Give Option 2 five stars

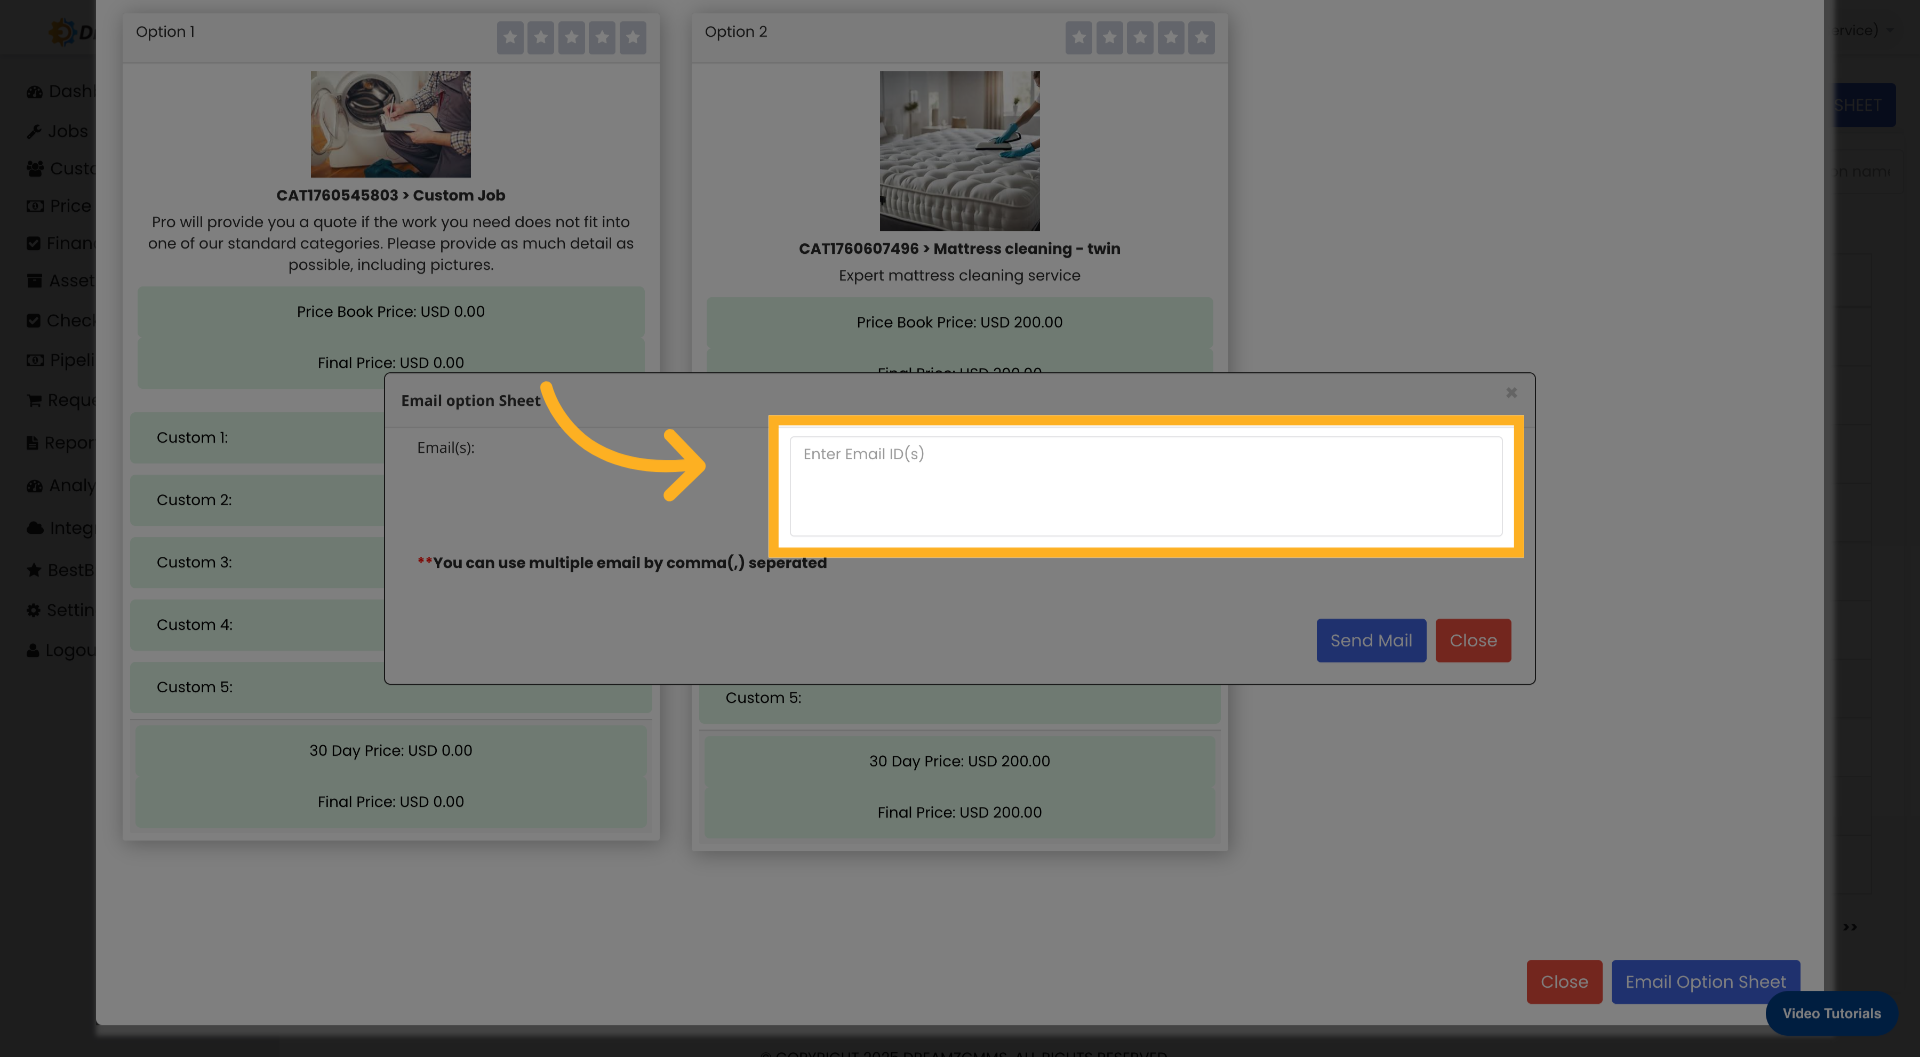1200,38
